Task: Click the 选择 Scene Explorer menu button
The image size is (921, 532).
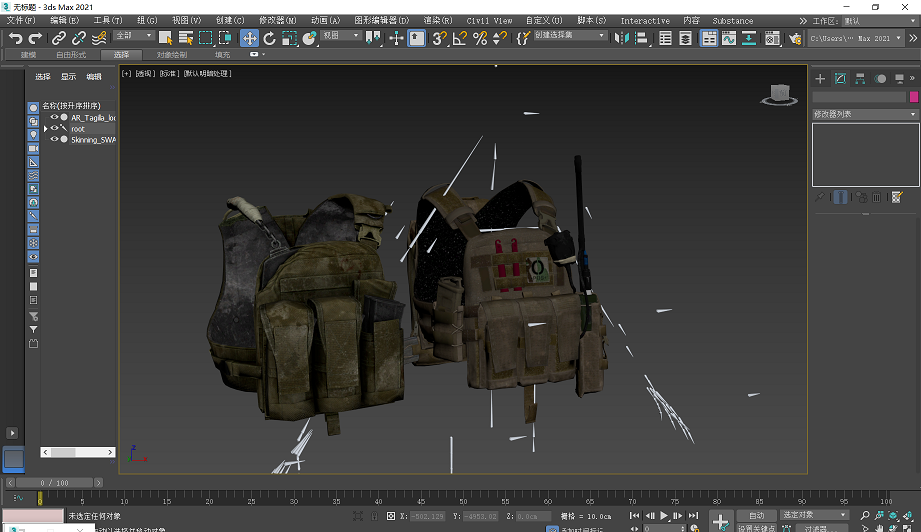Action: [x=43, y=76]
